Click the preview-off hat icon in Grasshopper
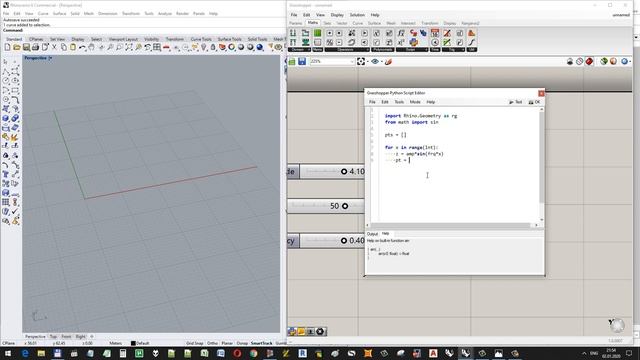This screenshot has height=360, width=640. pos(570,62)
